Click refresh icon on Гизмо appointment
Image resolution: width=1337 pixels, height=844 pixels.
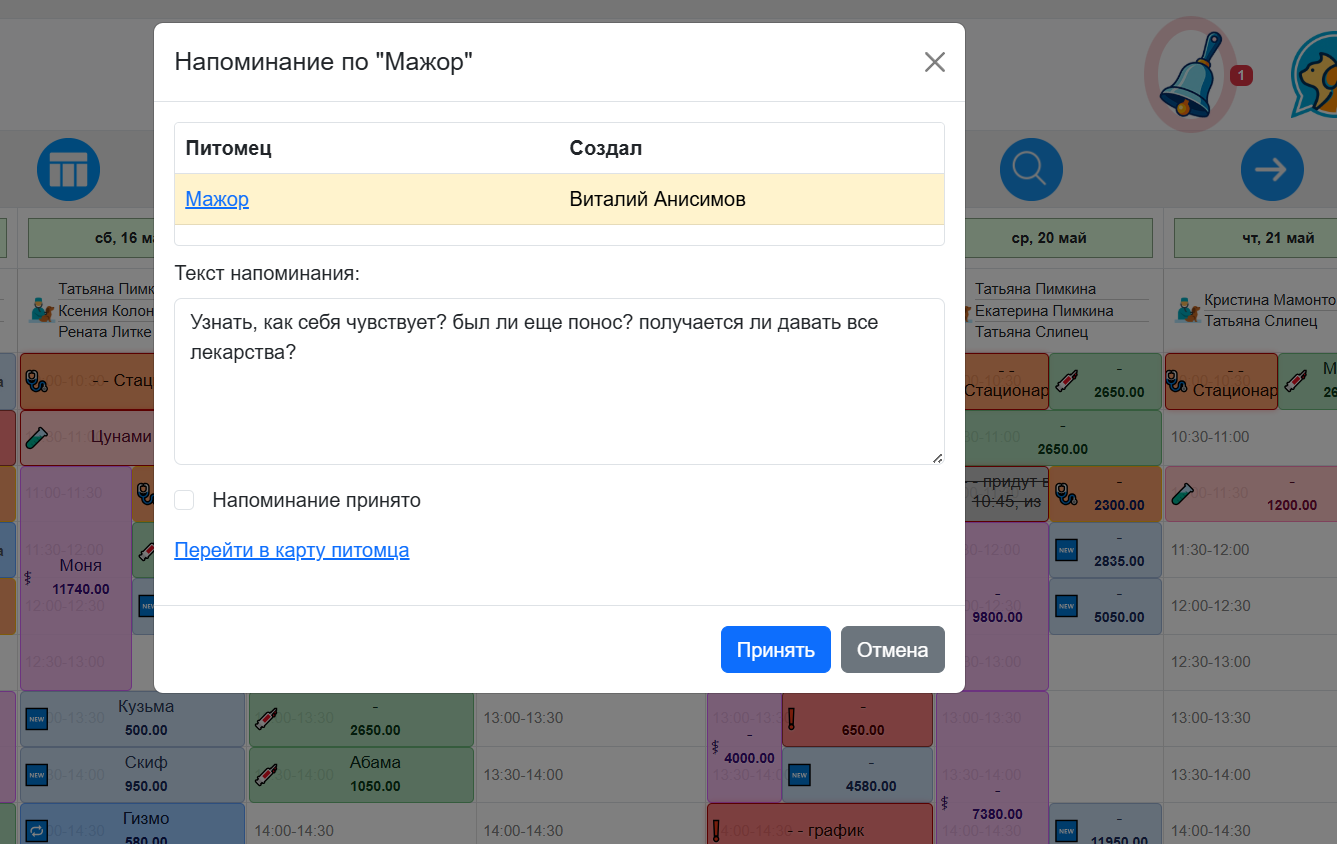coord(36,830)
